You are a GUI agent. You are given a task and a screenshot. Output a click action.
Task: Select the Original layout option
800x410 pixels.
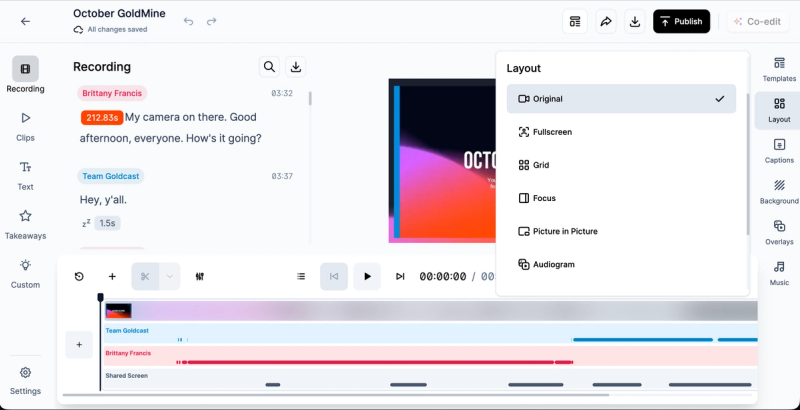[x=621, y=99]
